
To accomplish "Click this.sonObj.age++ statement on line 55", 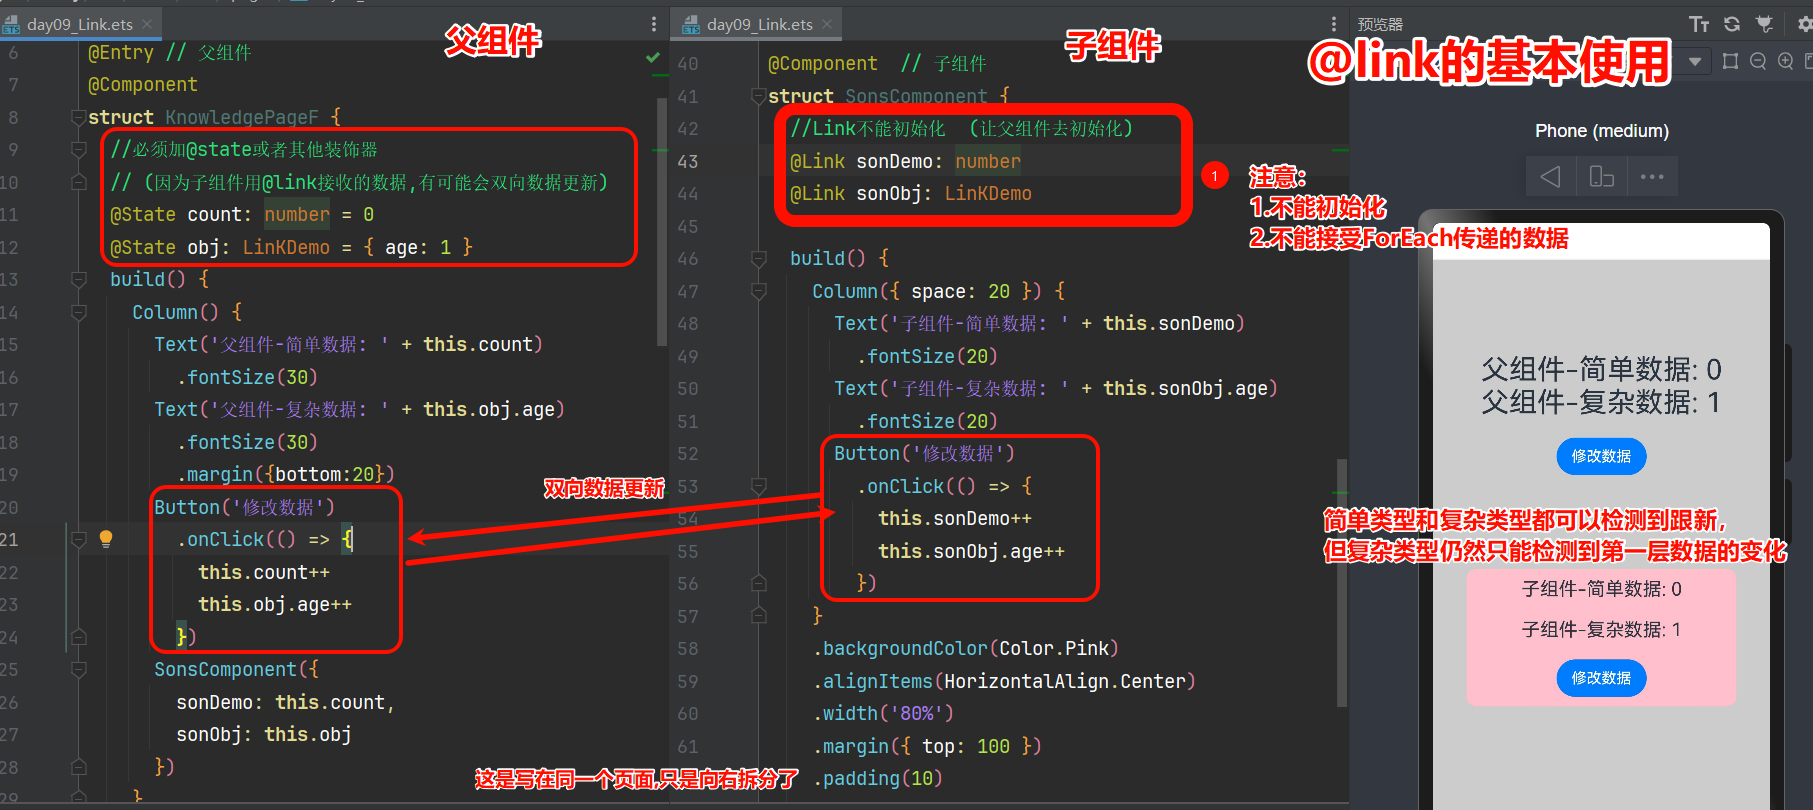I will pyautogui.click(x=971, y=551).
